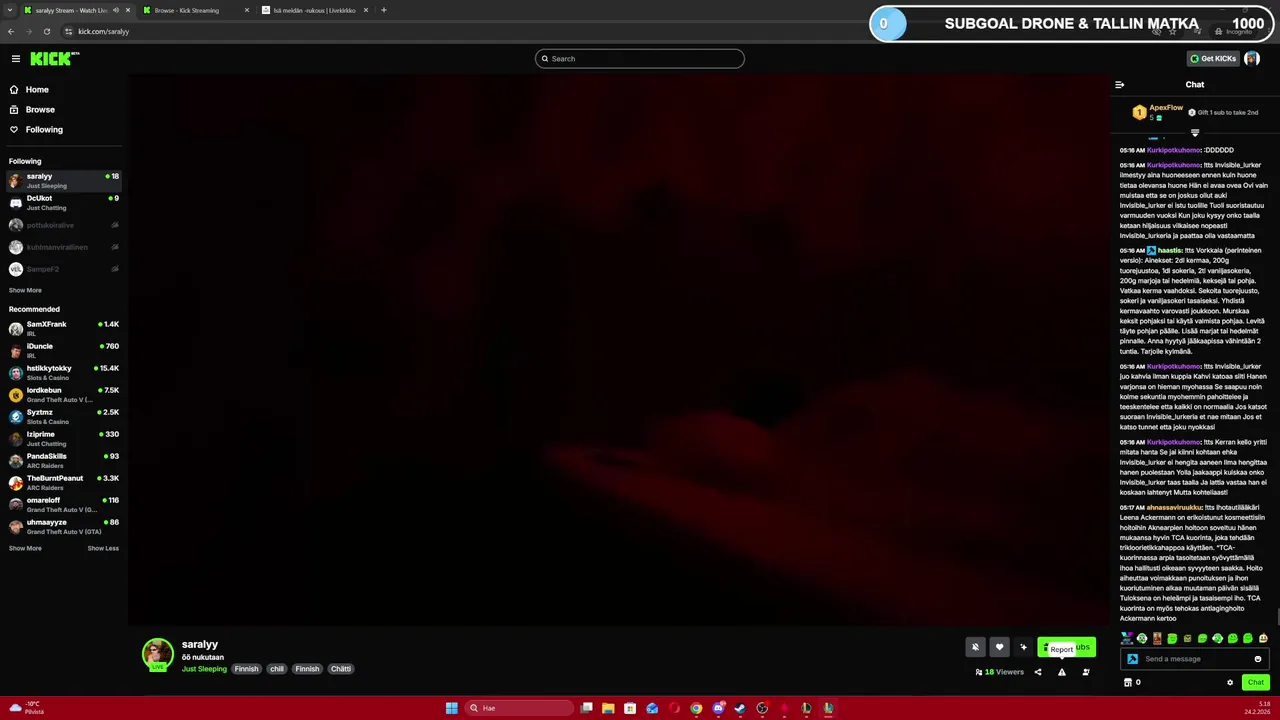1280x720 pixels.
Task: Open a new browser tab
Action: [384, 10]
